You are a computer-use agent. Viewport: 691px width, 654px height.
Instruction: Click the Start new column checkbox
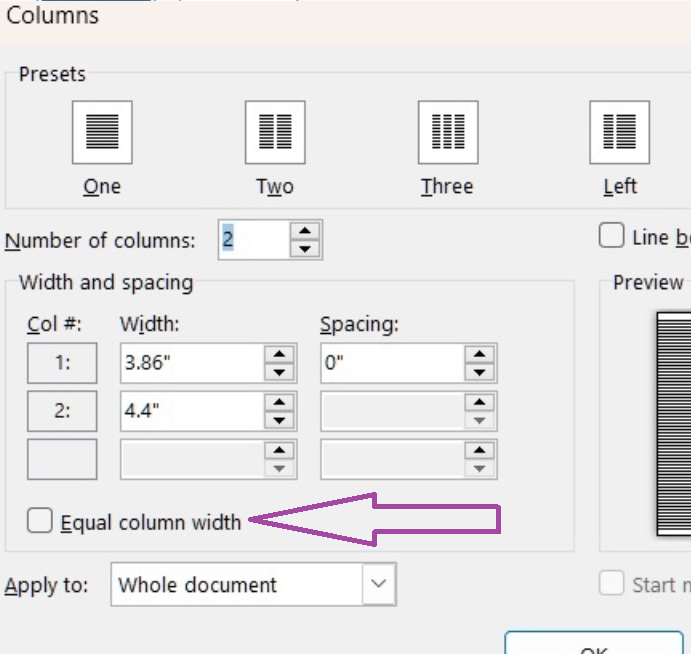coord(611,583)
